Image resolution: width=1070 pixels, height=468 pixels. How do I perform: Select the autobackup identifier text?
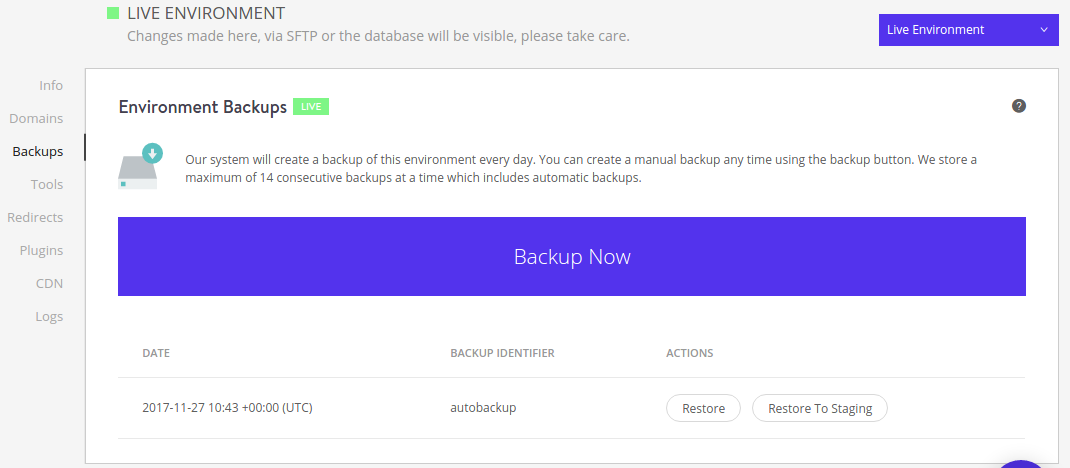pos(483,408)
